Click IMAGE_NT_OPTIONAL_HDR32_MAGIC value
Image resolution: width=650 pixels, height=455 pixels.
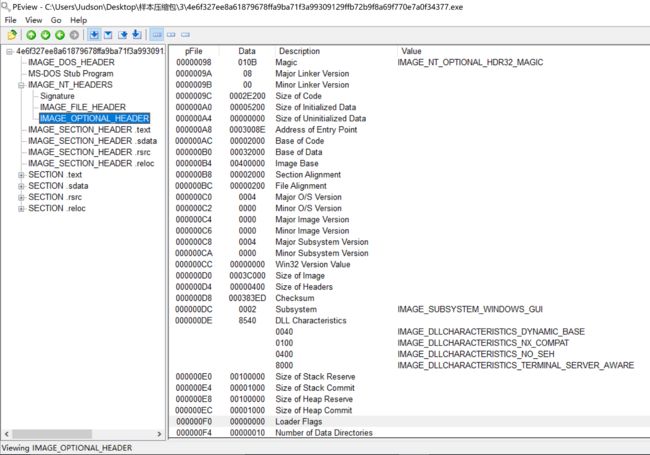(x=470, y=62)
